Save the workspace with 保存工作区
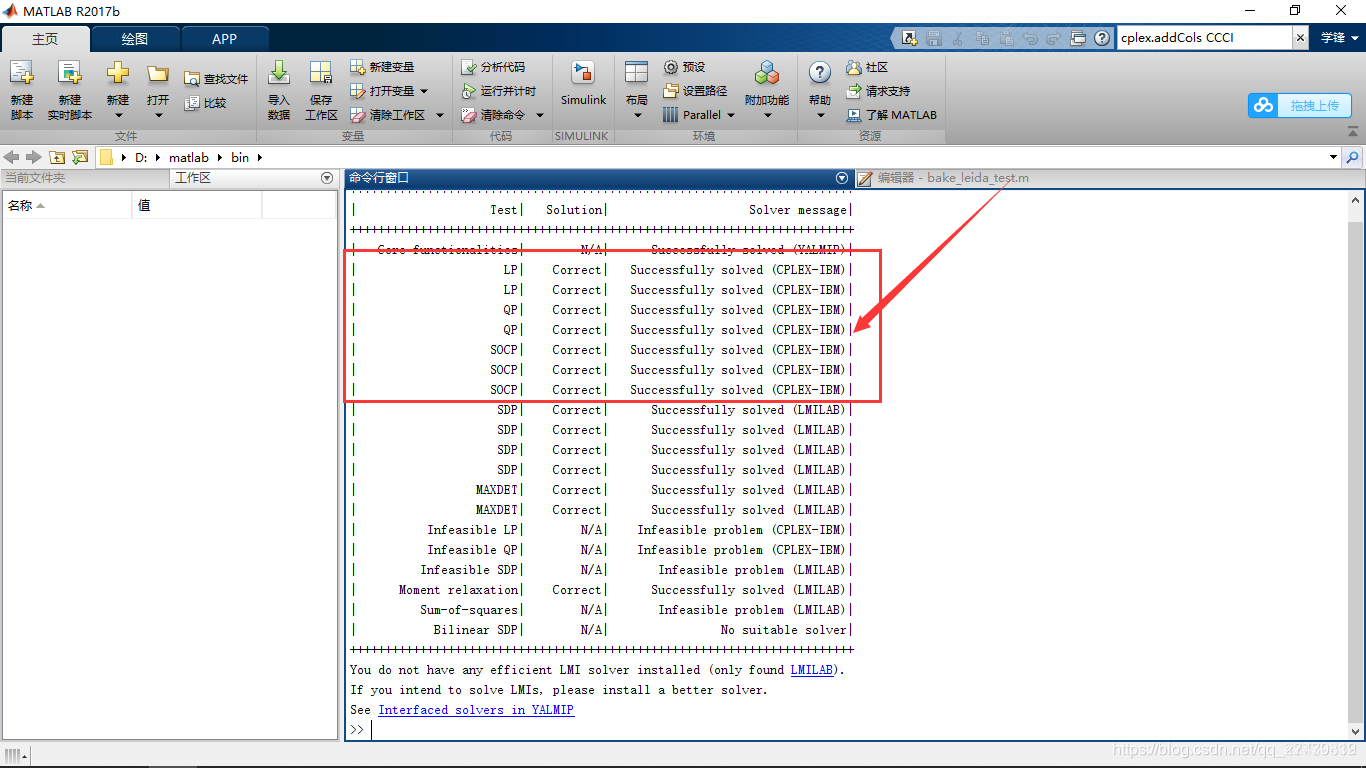Screen dimensions: 1366x768 click(321, 90)
